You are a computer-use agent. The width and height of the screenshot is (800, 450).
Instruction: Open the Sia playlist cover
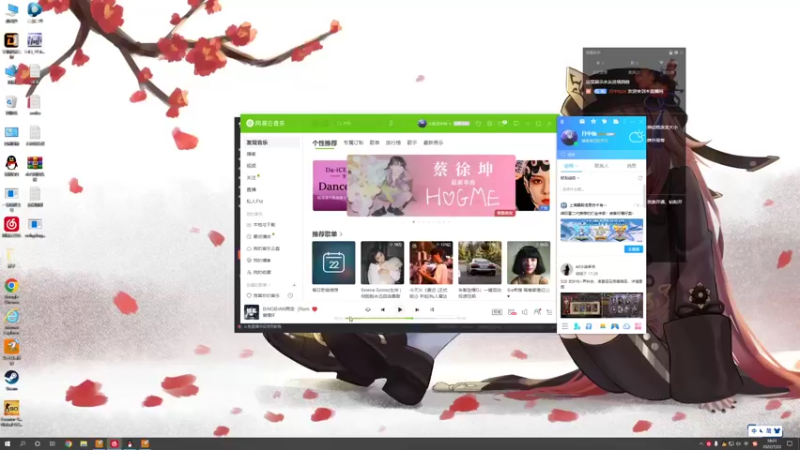529,263
